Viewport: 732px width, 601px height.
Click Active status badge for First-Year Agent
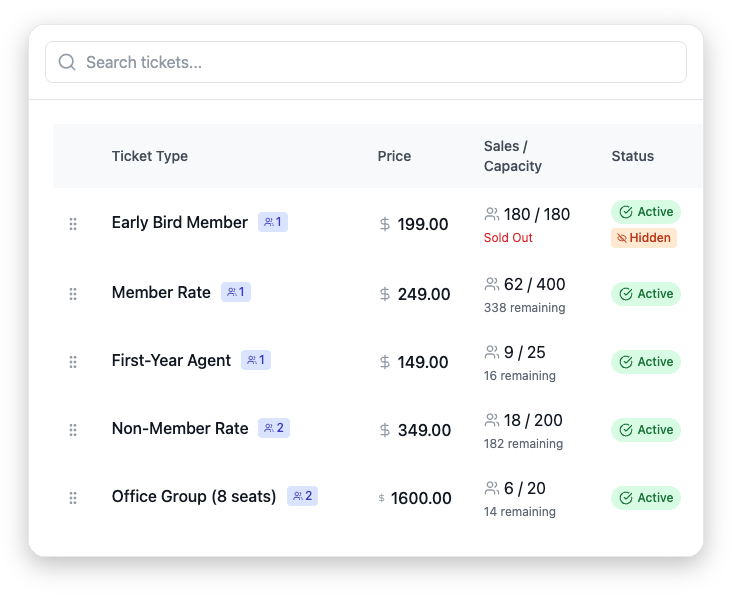(x=646, y=362)
